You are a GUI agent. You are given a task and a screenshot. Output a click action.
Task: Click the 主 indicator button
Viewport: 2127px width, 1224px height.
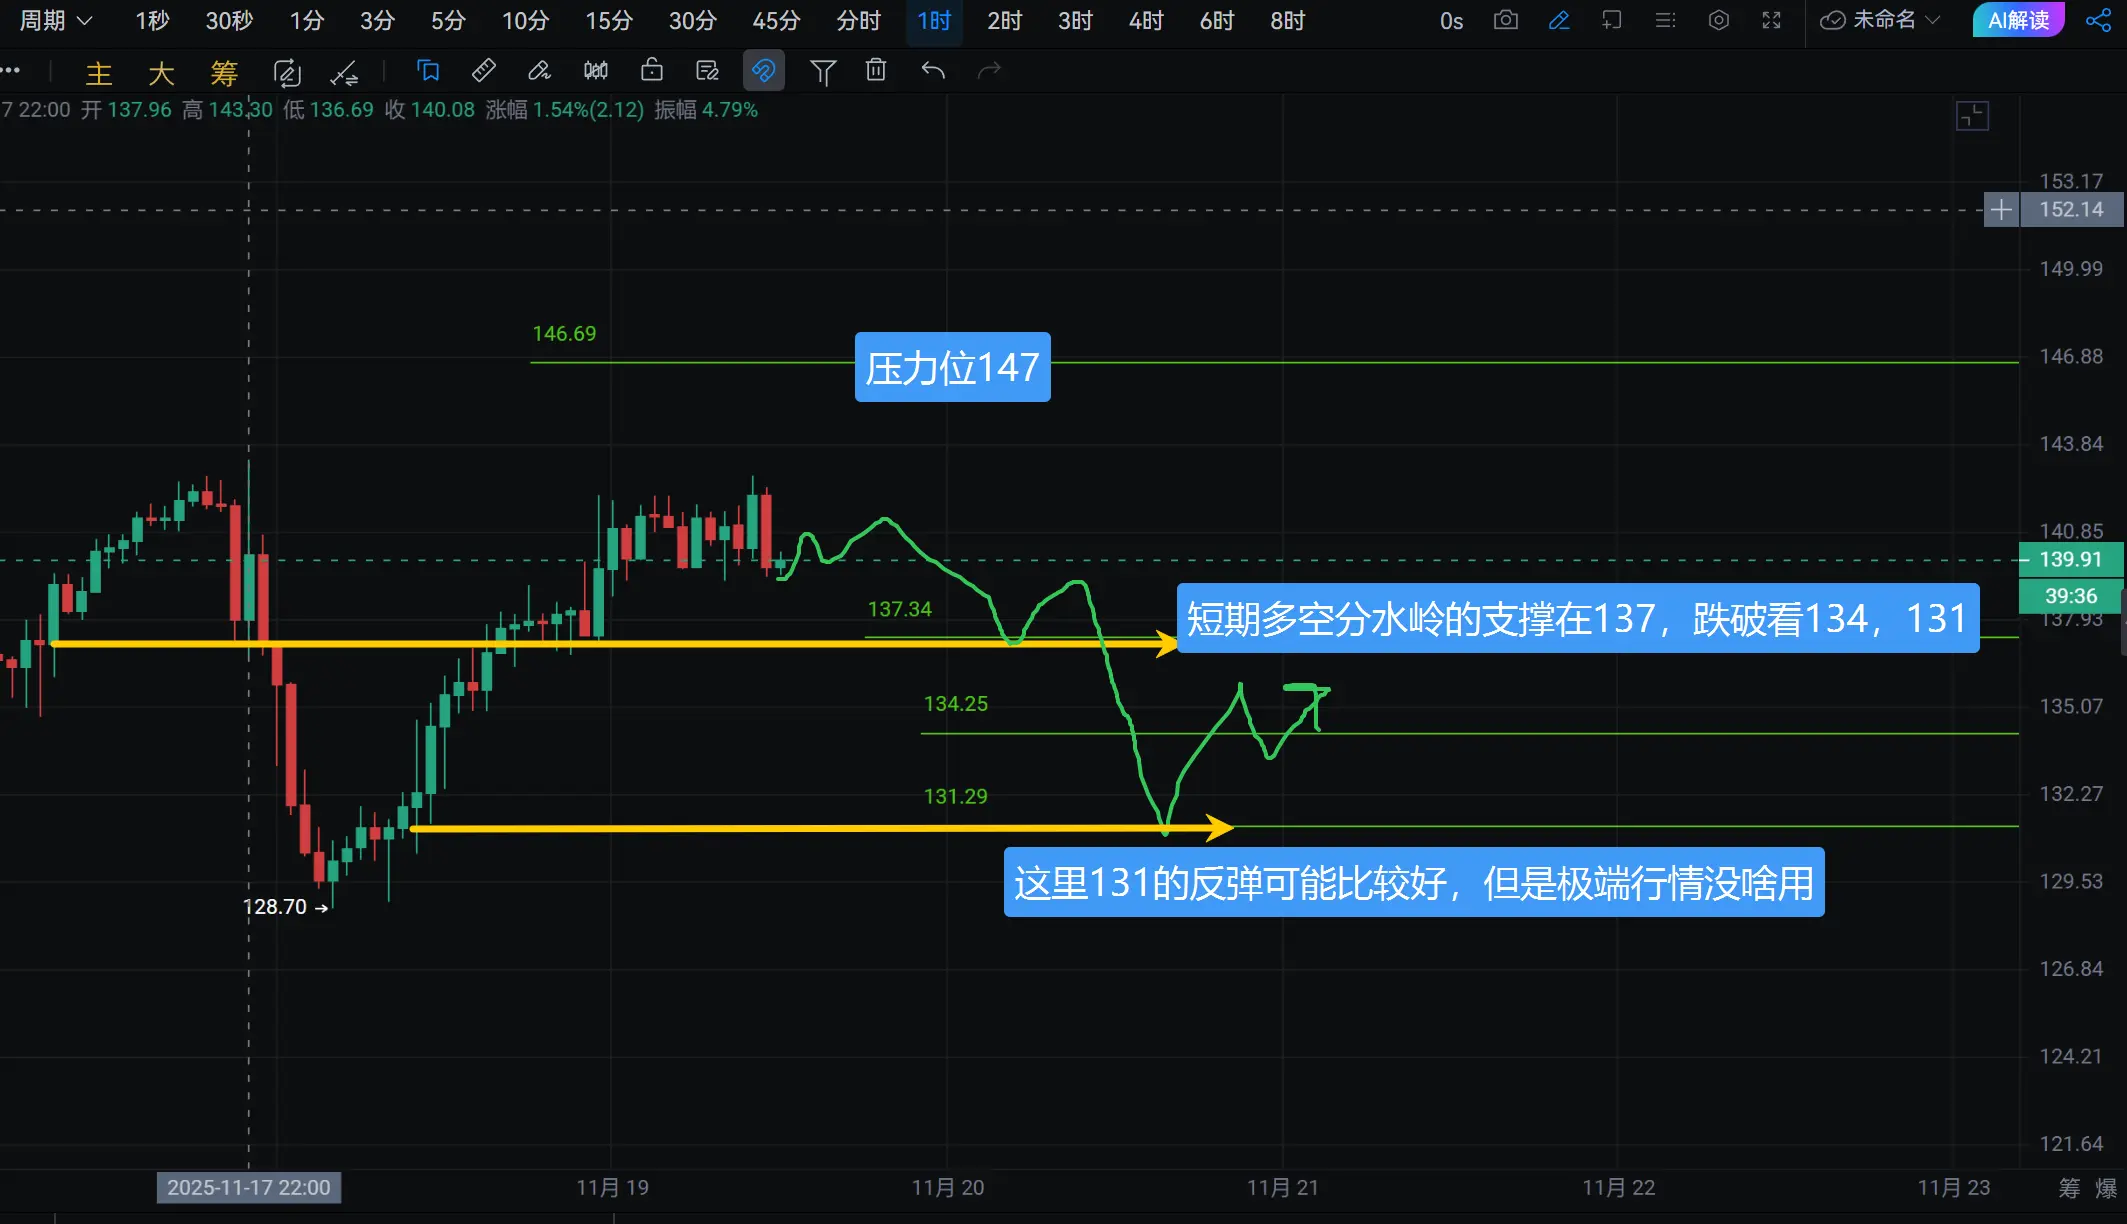tap(98, 72)
